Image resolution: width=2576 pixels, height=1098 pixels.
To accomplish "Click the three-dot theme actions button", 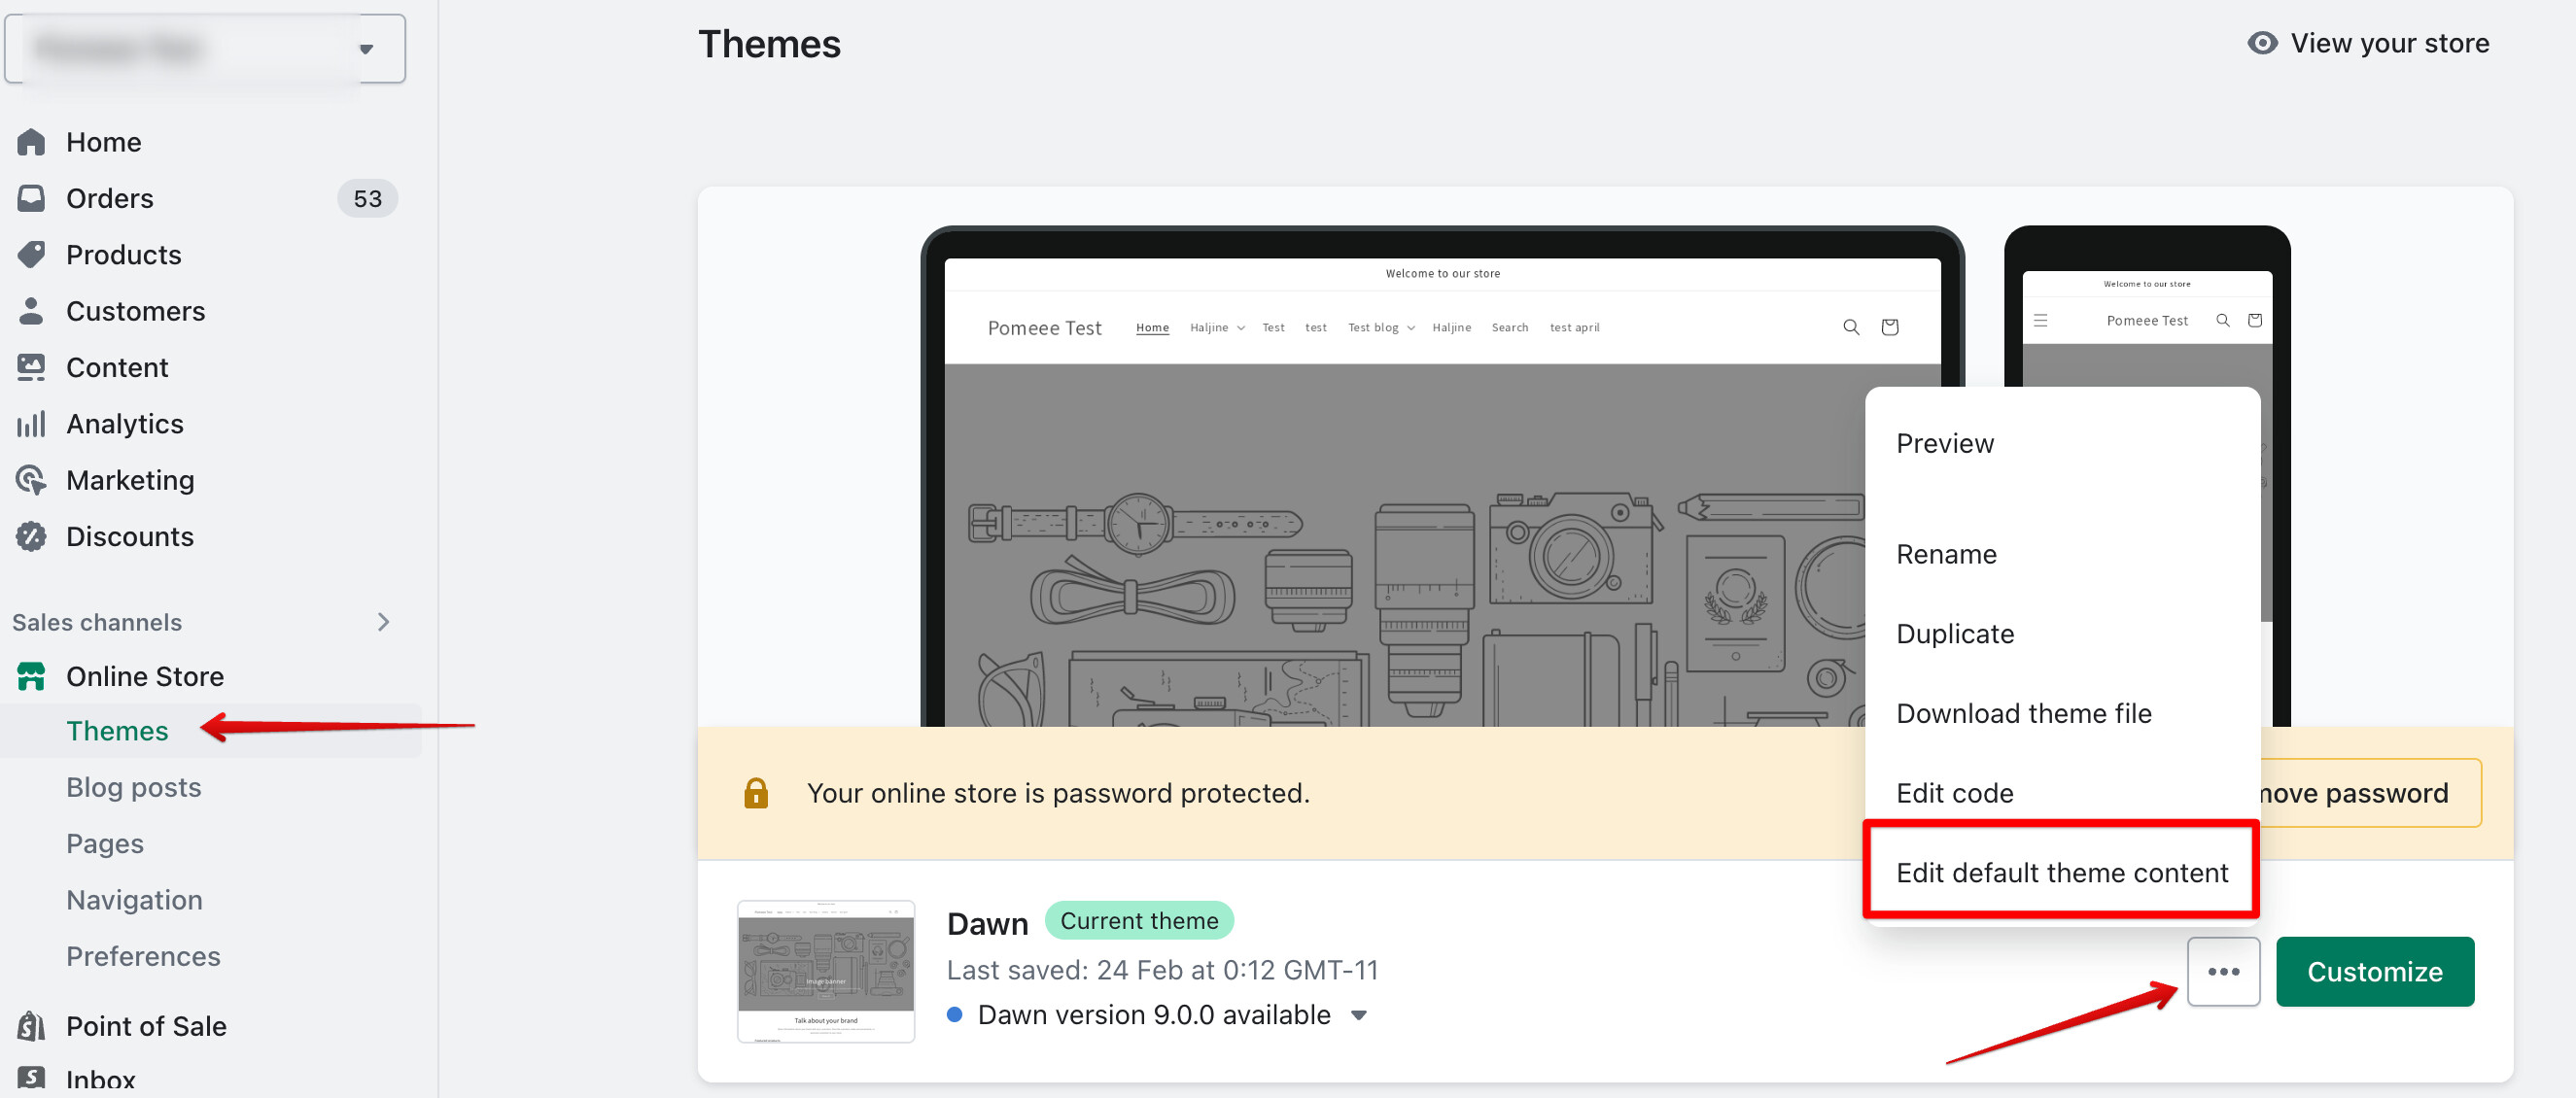I will (2222, 971).
